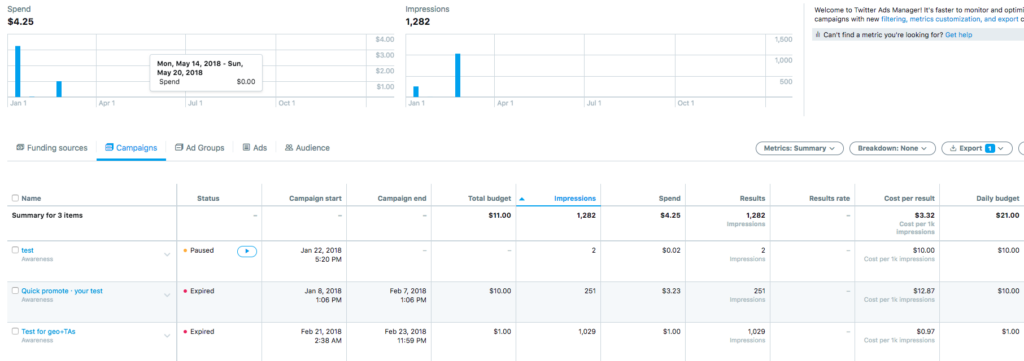Click the 'metrics customization' link
Image resolution: width=1024 pixels, height=361 pixels.
[x=946, y=20]
